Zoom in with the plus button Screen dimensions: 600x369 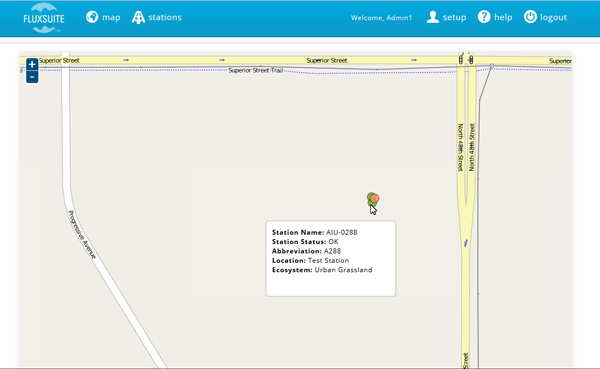(32, 64)
